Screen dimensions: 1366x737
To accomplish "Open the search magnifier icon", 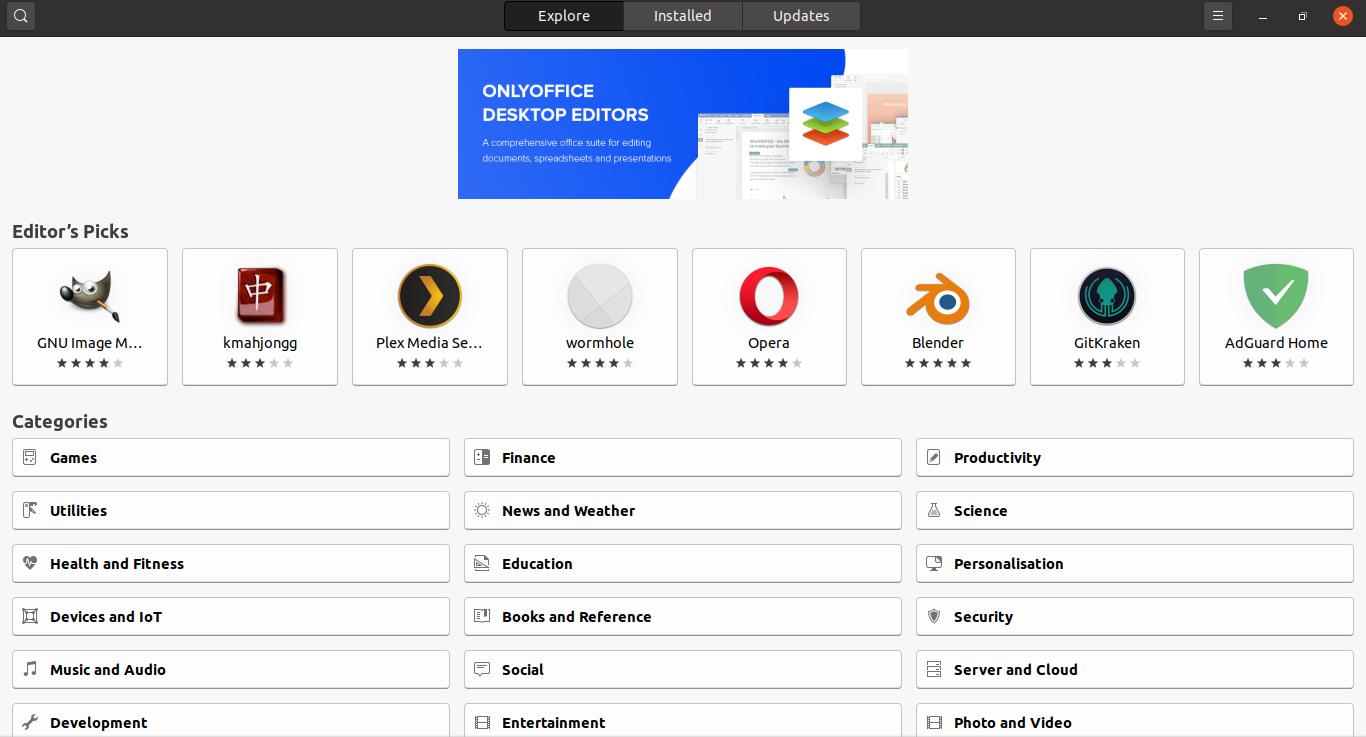I will pos(20,16).
